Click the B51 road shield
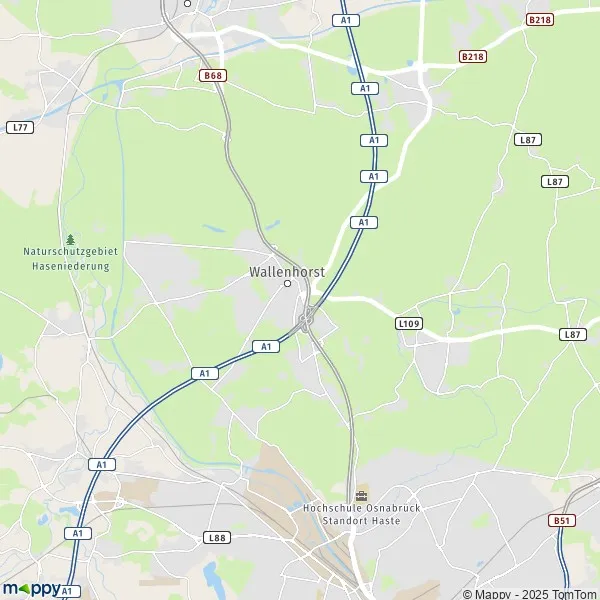600x600 pixels. pyautogui.click(x=562, y=520)
